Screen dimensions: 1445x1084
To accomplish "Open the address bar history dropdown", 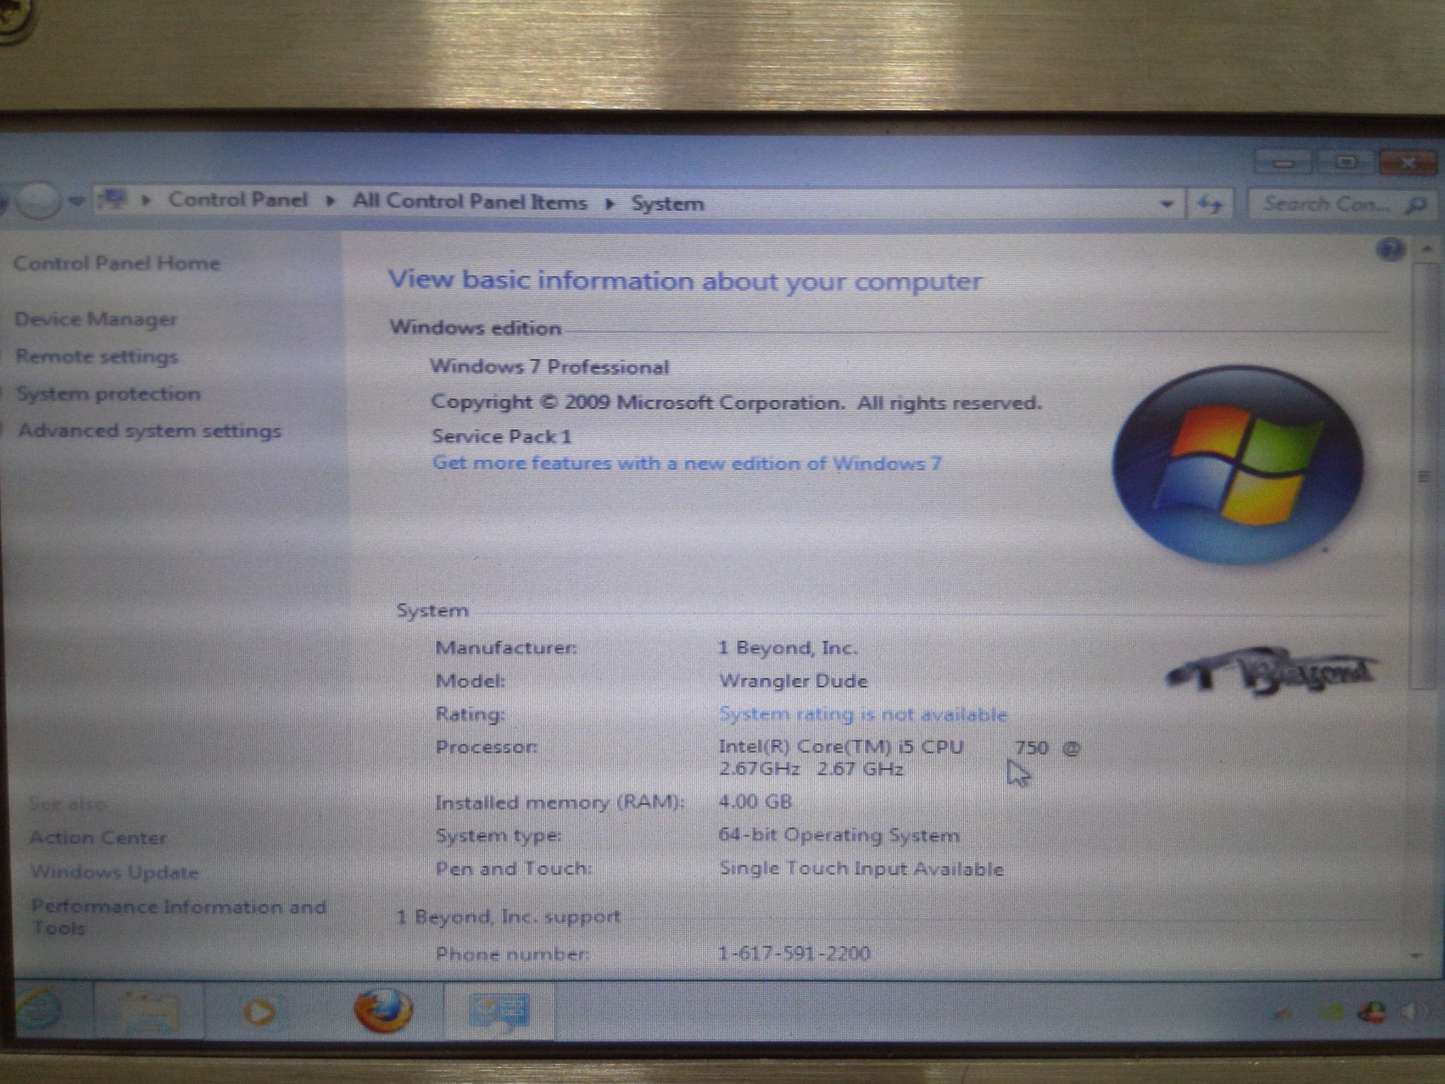I will pyautogui.click(x=1166, y=205).
